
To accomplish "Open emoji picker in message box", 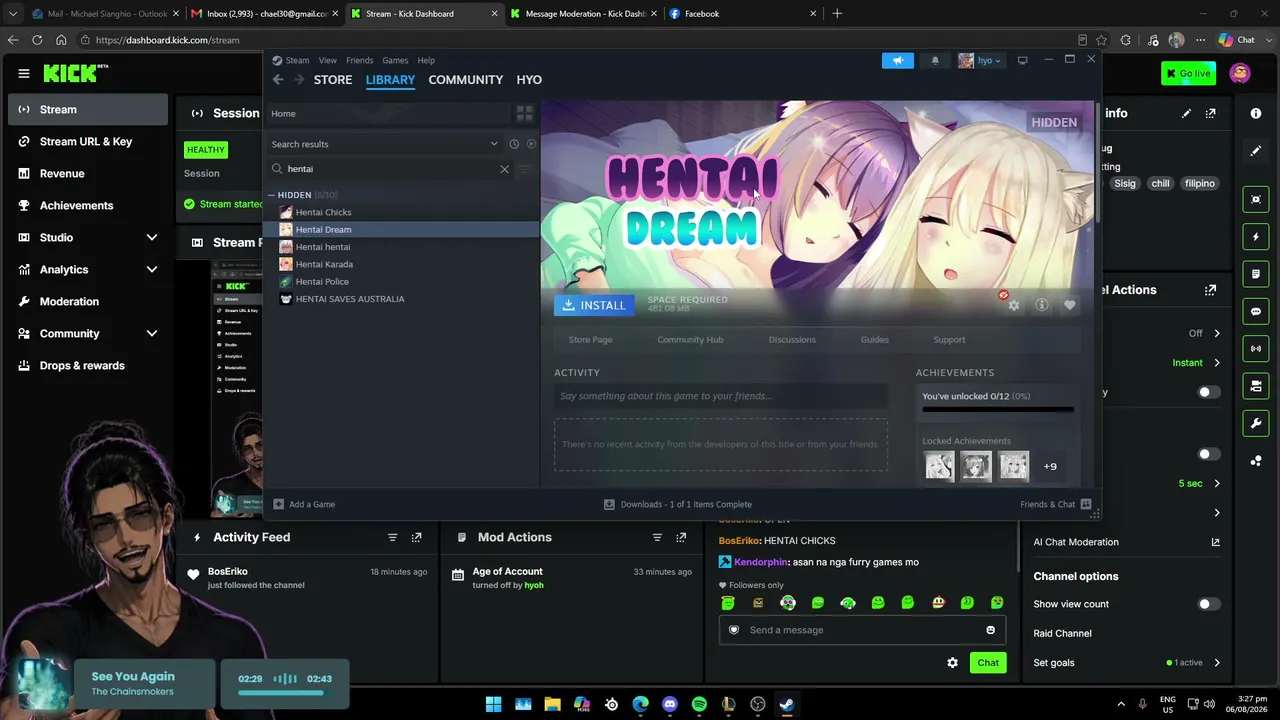I will tap(990, 630).
